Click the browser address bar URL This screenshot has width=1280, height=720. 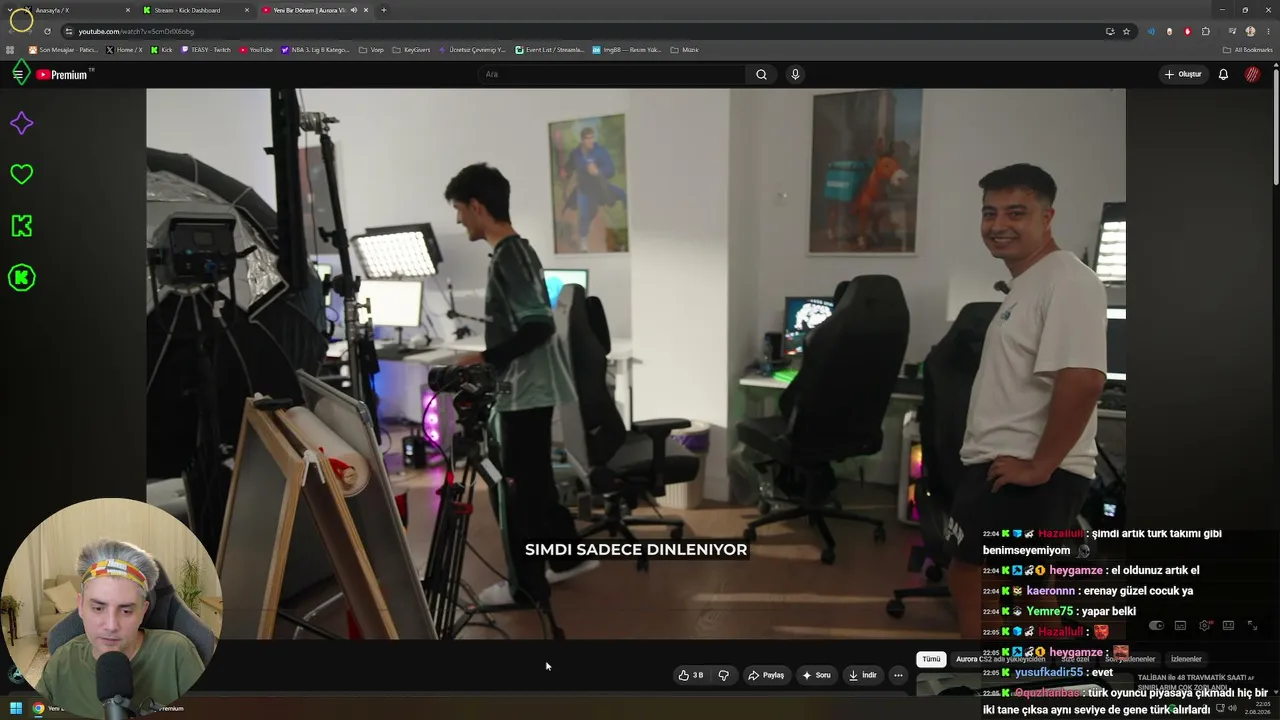tap(136, 31)
